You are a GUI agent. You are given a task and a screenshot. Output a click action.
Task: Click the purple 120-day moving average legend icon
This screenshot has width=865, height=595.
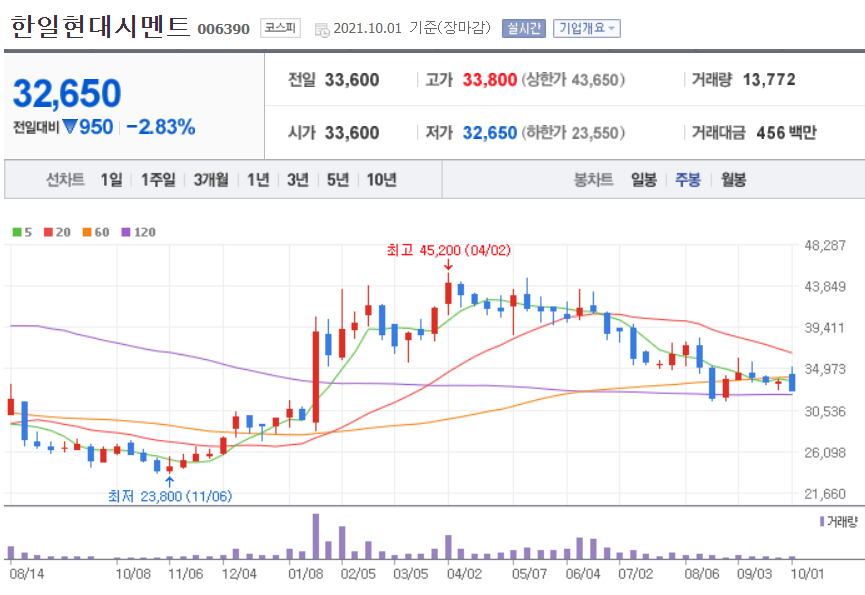(125, 231)
